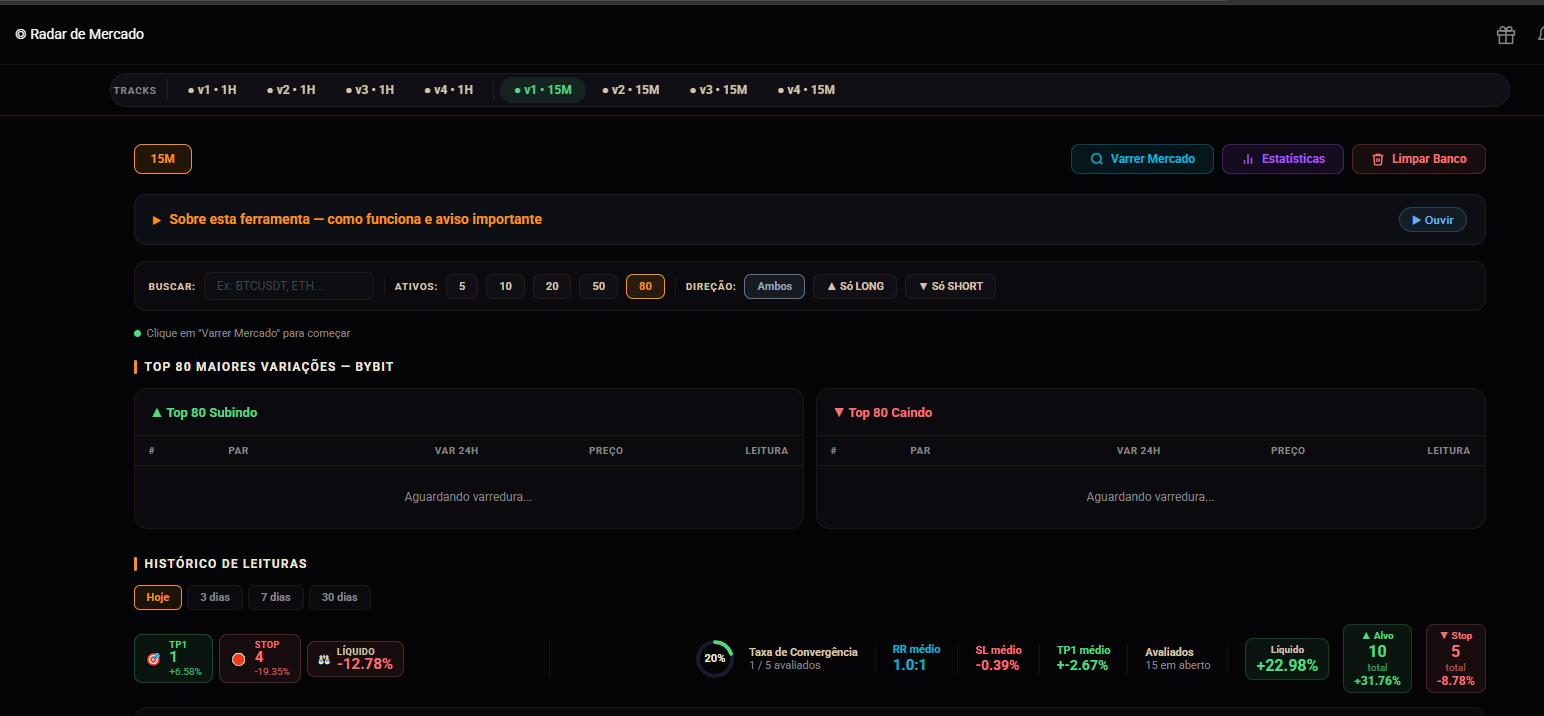This screenshot has height=716, width=1544.
Task: Click Top 80 Caindo heading
Action: (882, 413)
